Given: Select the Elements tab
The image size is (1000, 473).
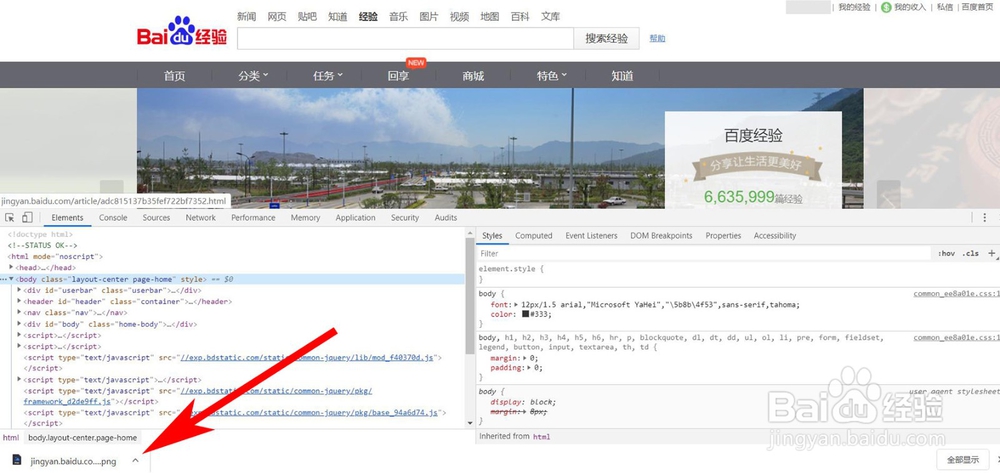Looking at the screenshot, I should pos(67,218).
